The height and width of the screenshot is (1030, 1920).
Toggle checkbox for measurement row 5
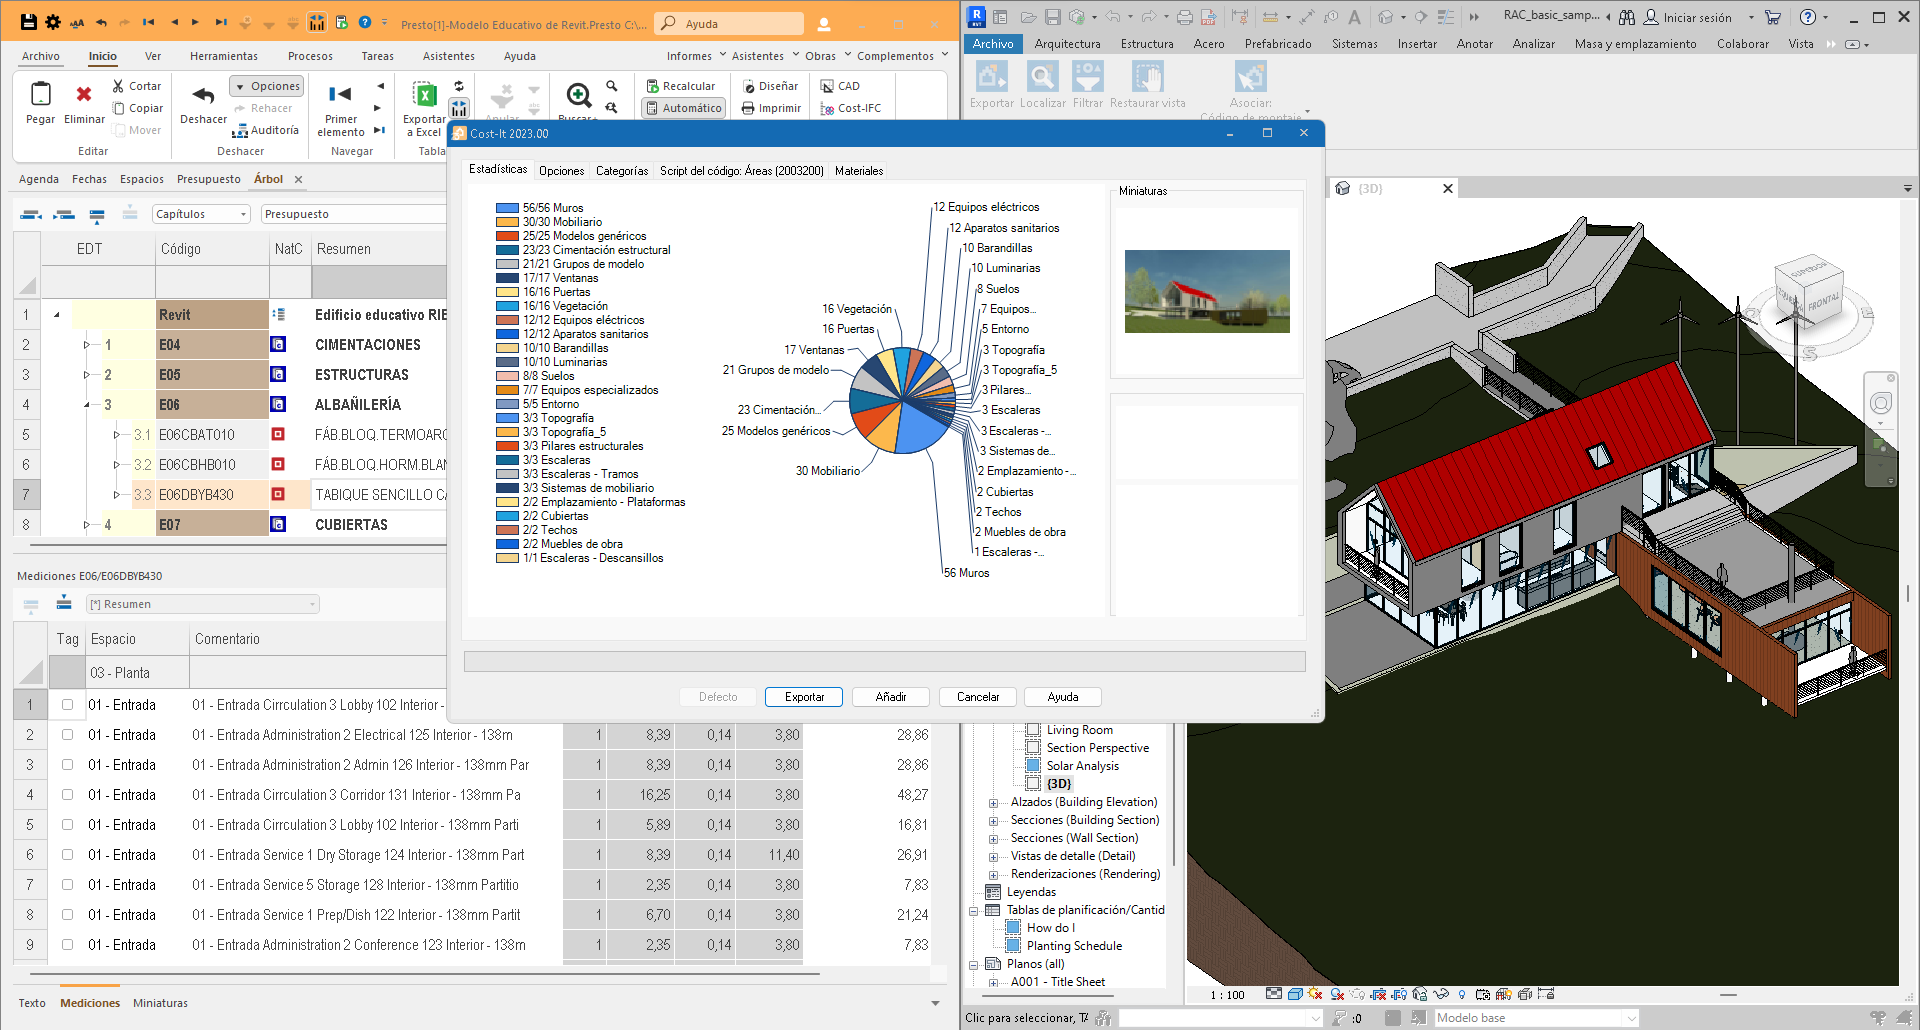click(x=68, y=825)
